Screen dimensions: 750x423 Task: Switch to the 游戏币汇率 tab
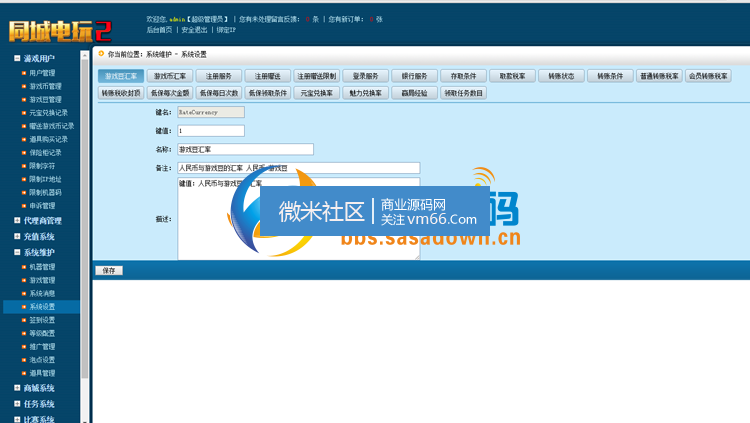170,76
